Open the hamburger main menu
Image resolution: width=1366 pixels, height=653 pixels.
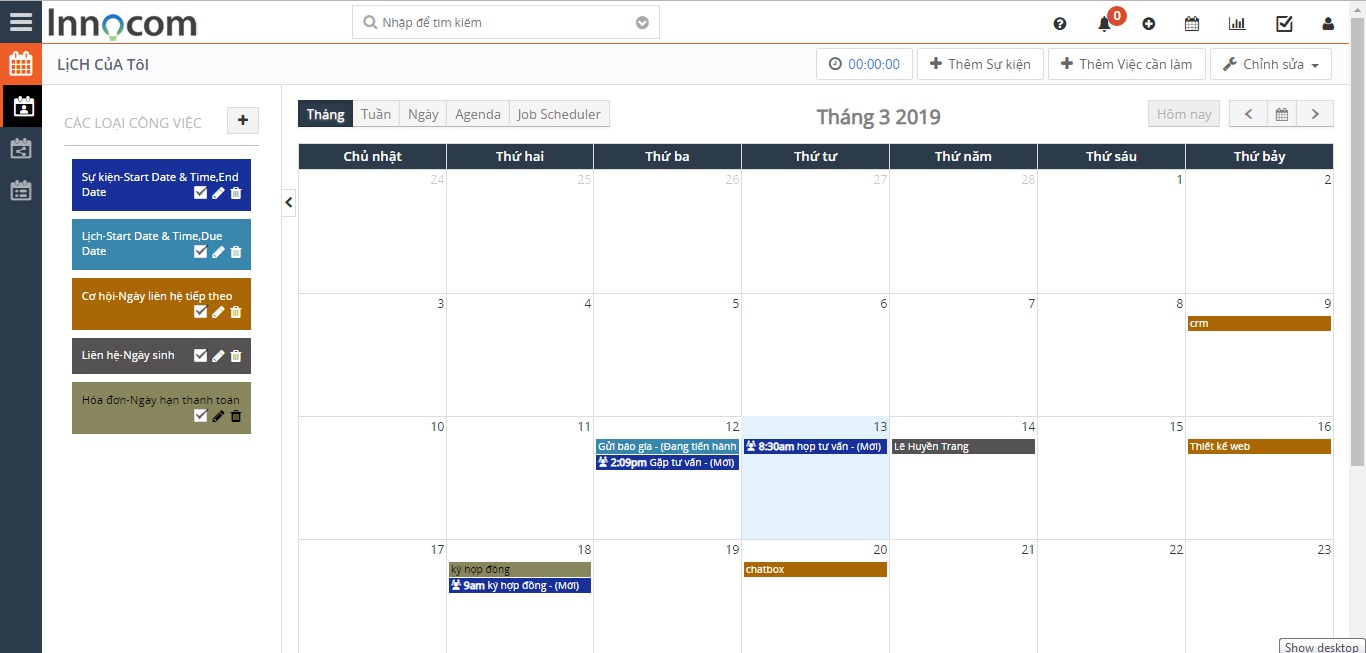[20, 21]
